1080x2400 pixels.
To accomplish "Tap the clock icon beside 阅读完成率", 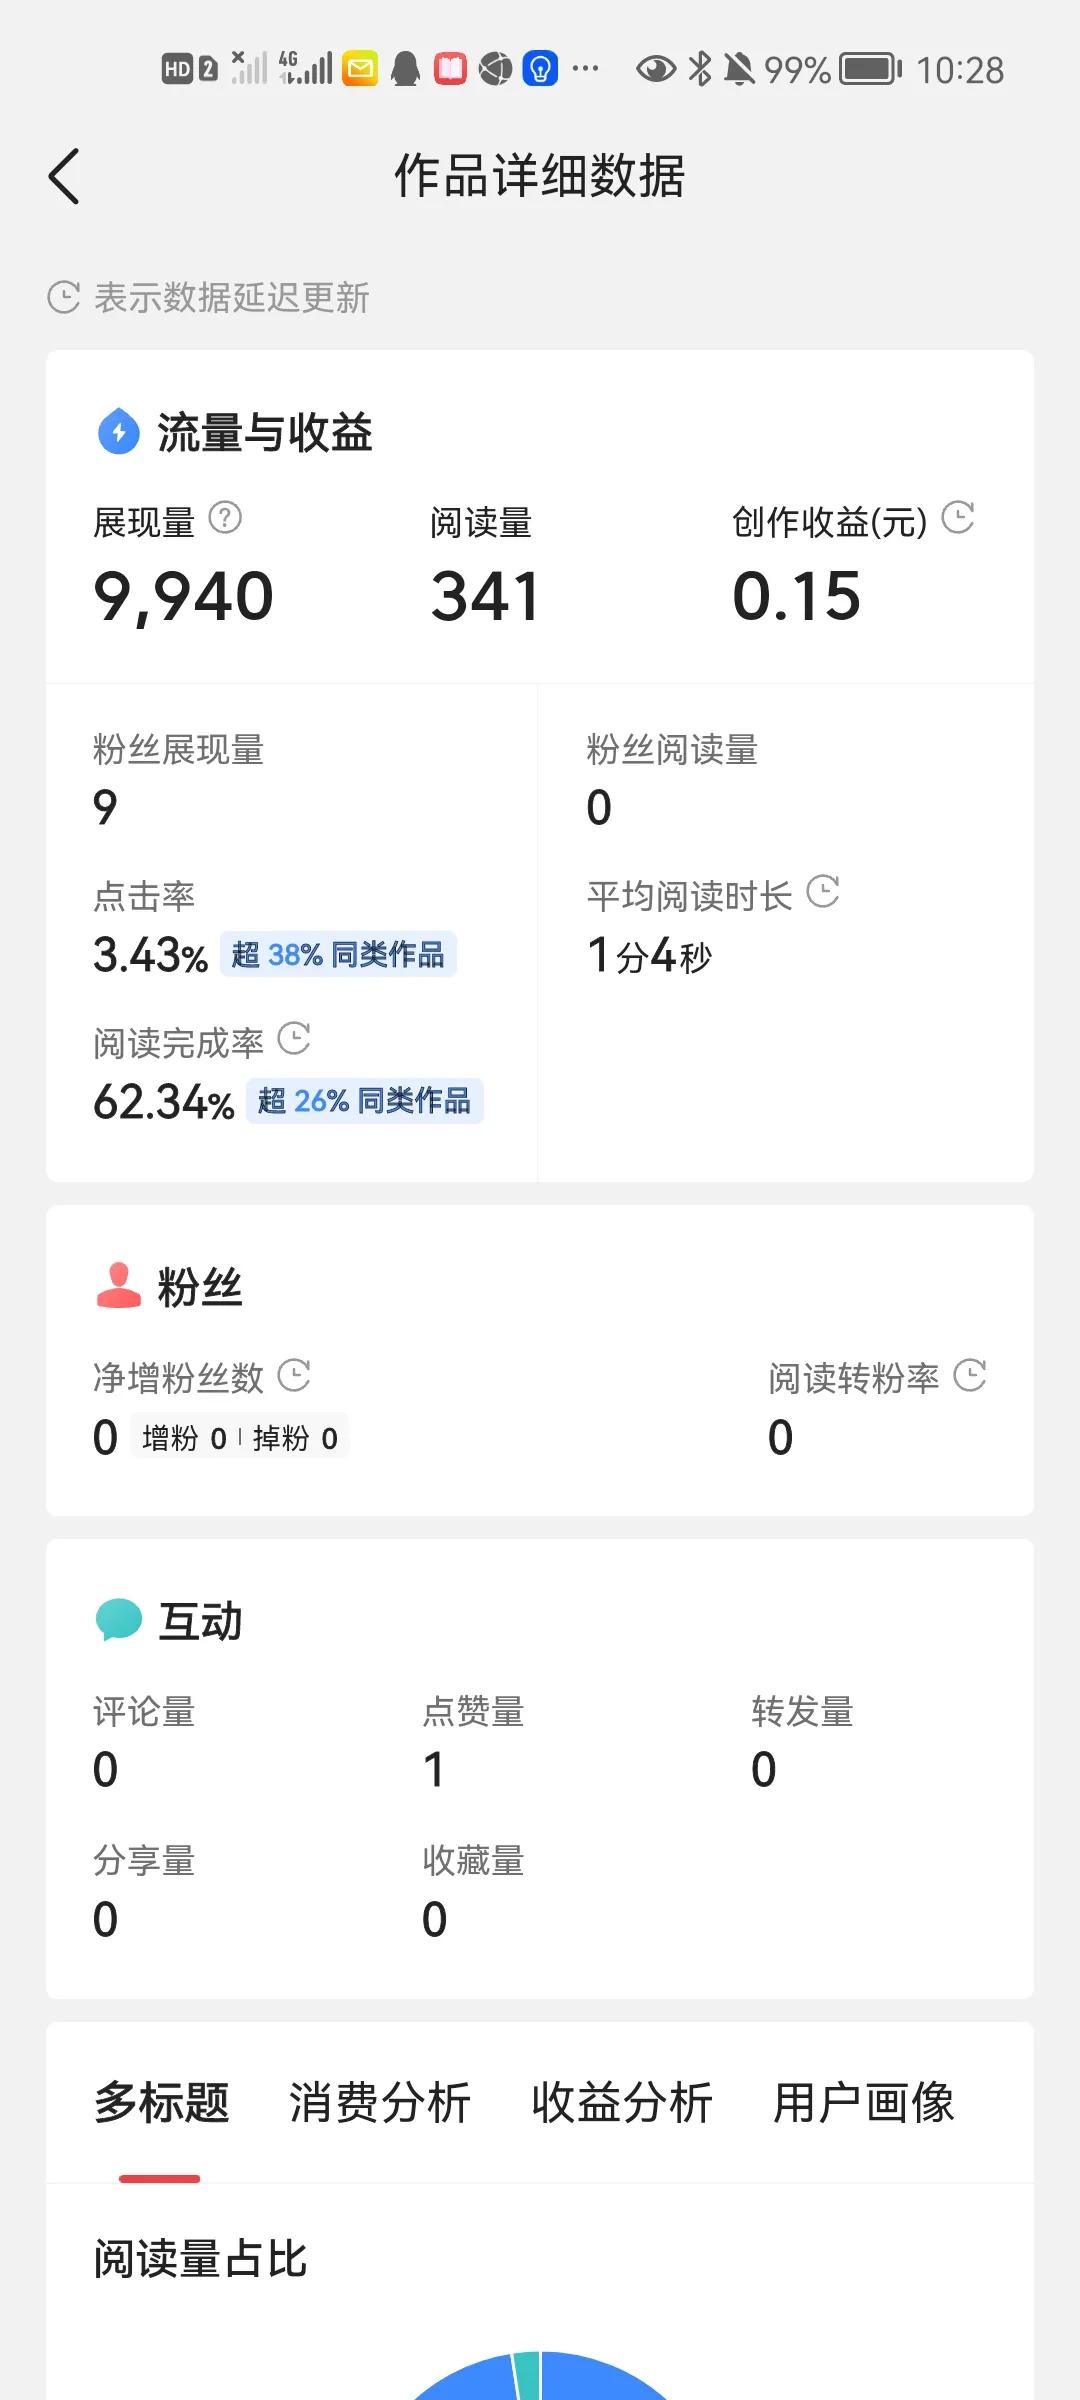I will 294,1039.
